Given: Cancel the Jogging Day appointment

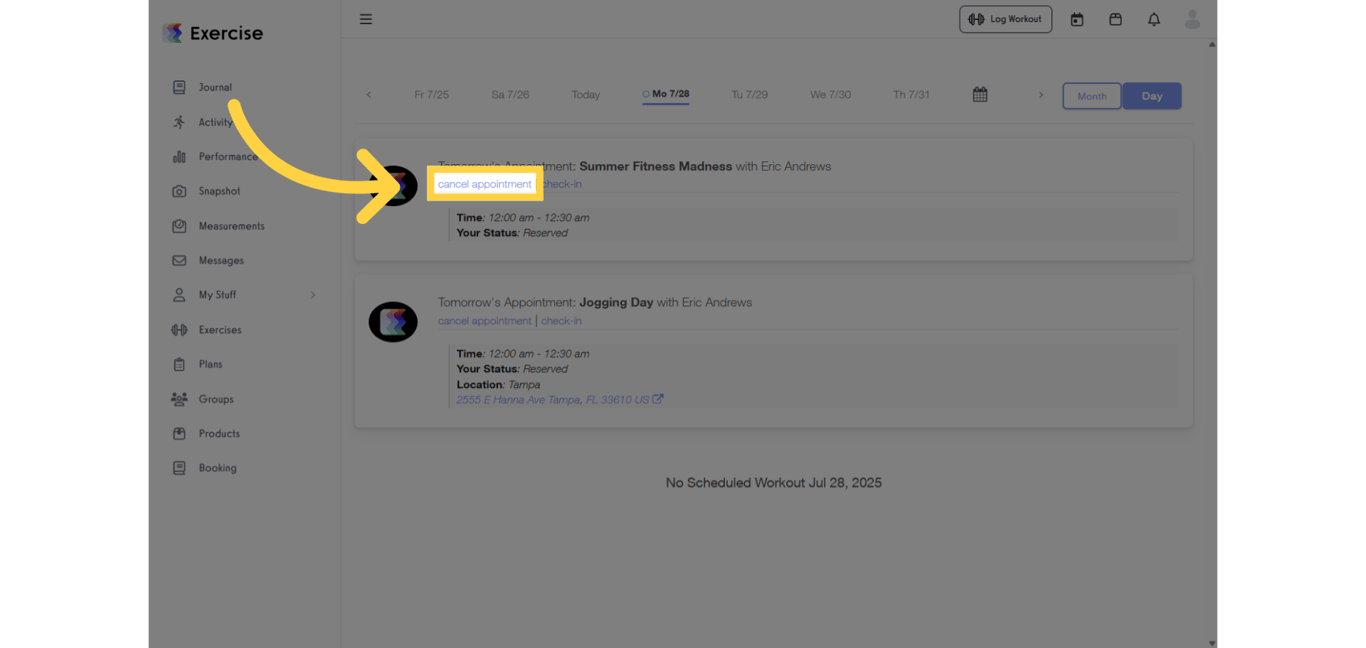Looking at the screenshot, I should [484, 320].
